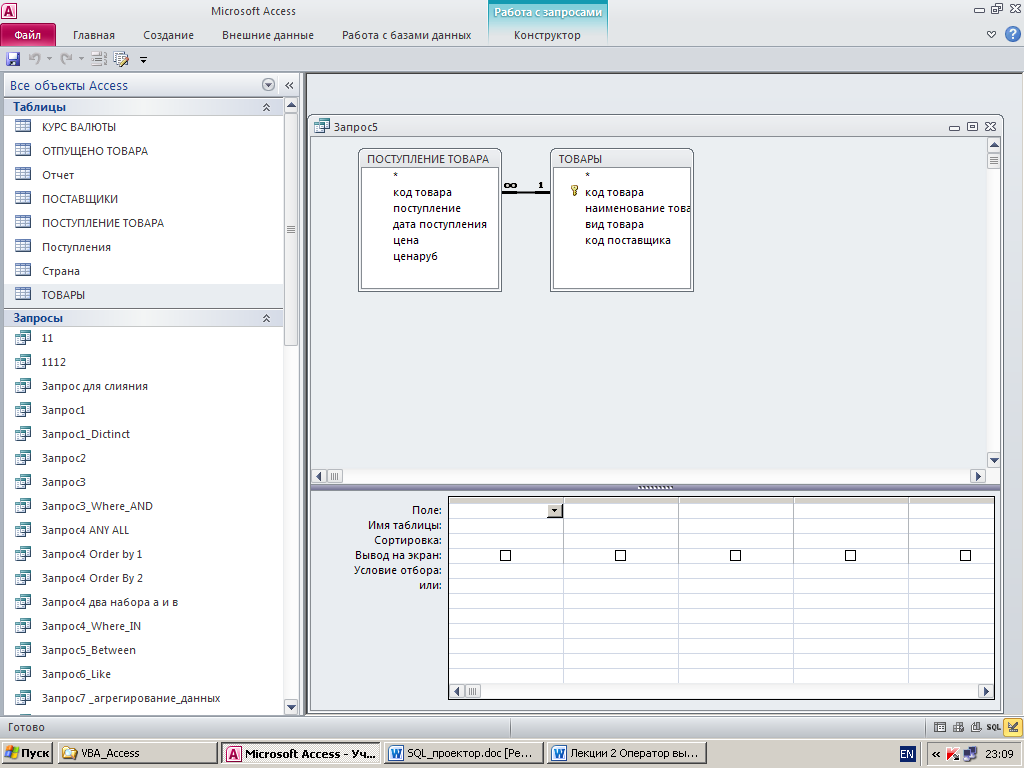Open the Конструктор ribbon tab
The width and height of the screenshot is (1024, 768).
coord(547,35)
